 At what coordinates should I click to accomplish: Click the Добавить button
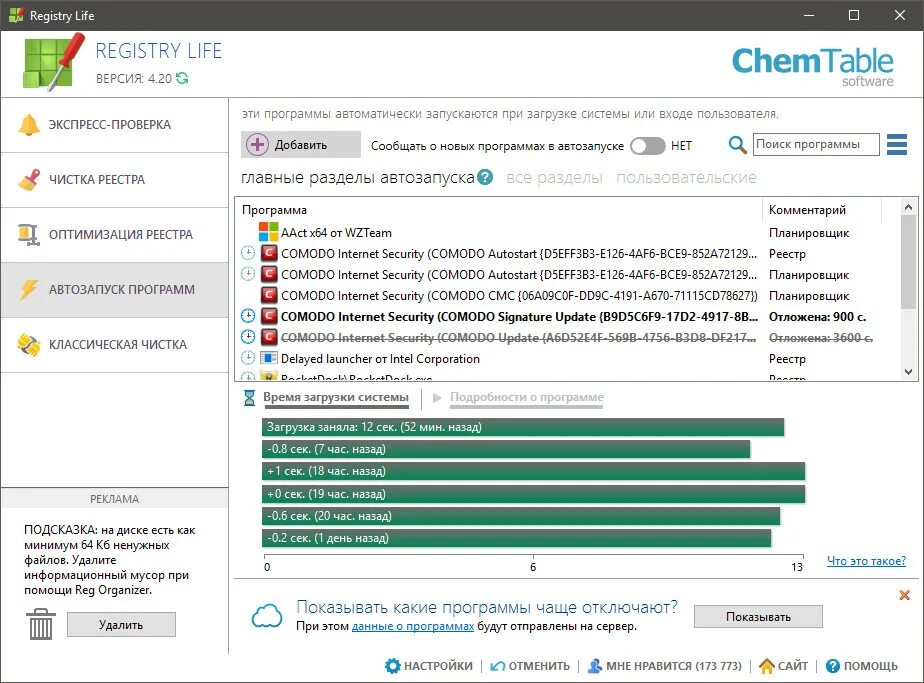click(301, 144)
